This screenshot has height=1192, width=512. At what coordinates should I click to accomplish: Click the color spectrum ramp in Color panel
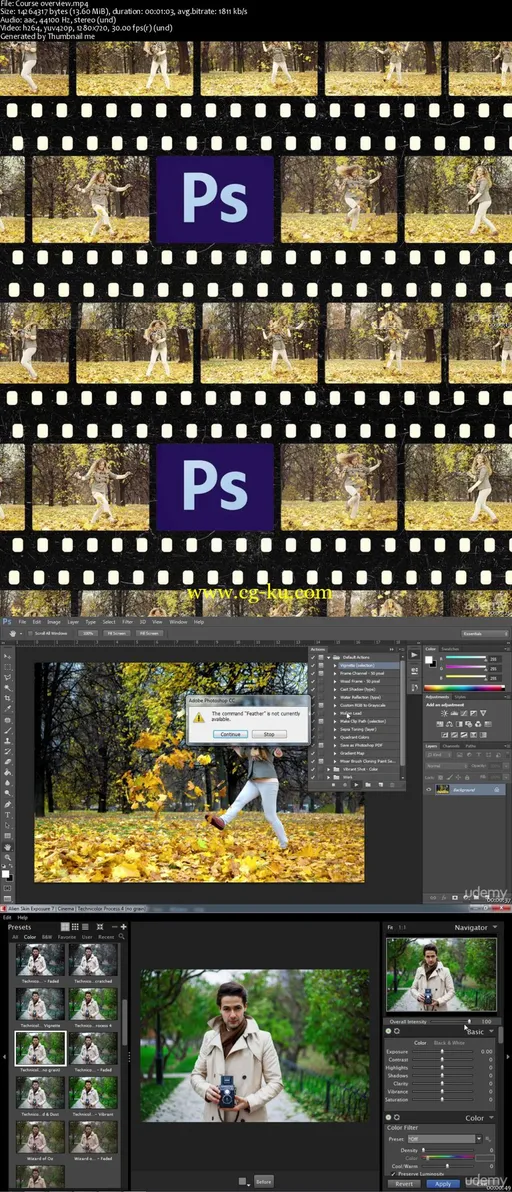[x=463, y=687]
